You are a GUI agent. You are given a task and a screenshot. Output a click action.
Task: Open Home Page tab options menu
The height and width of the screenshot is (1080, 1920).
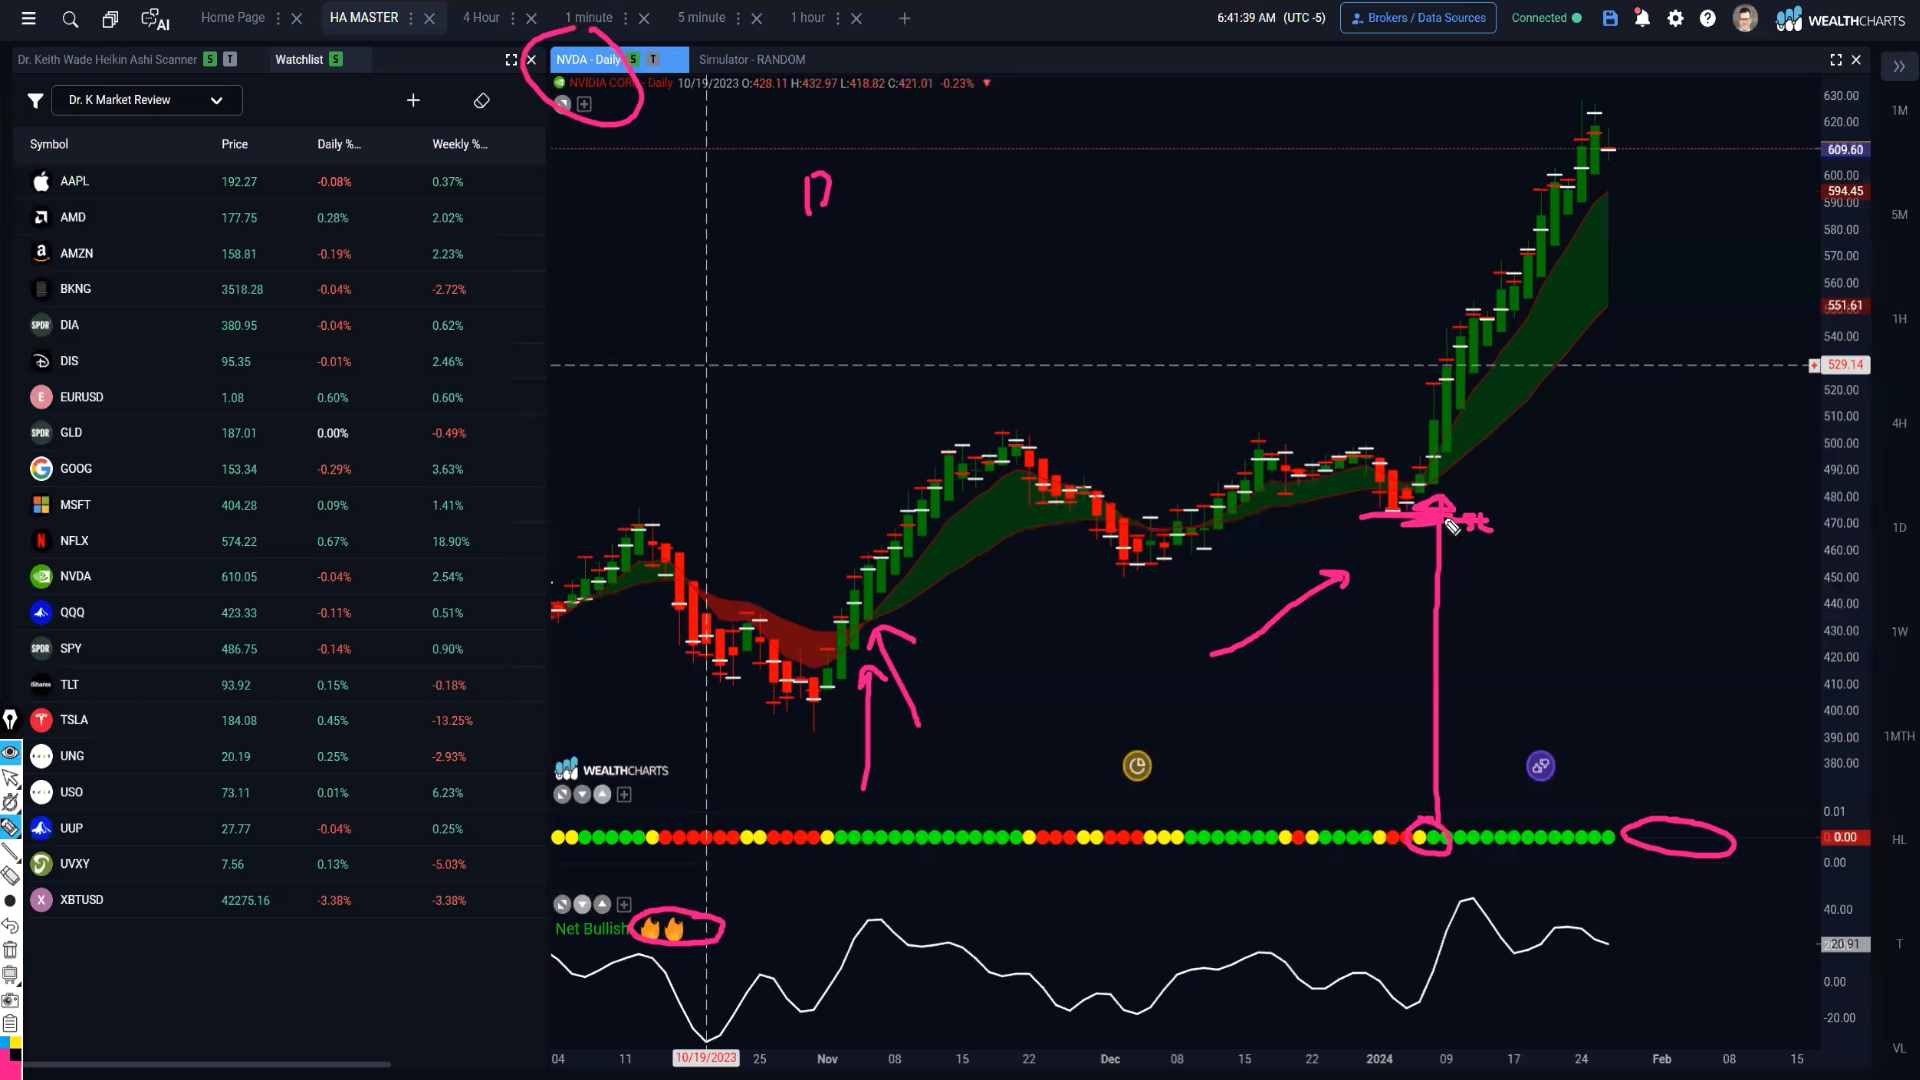coord(279,18)
